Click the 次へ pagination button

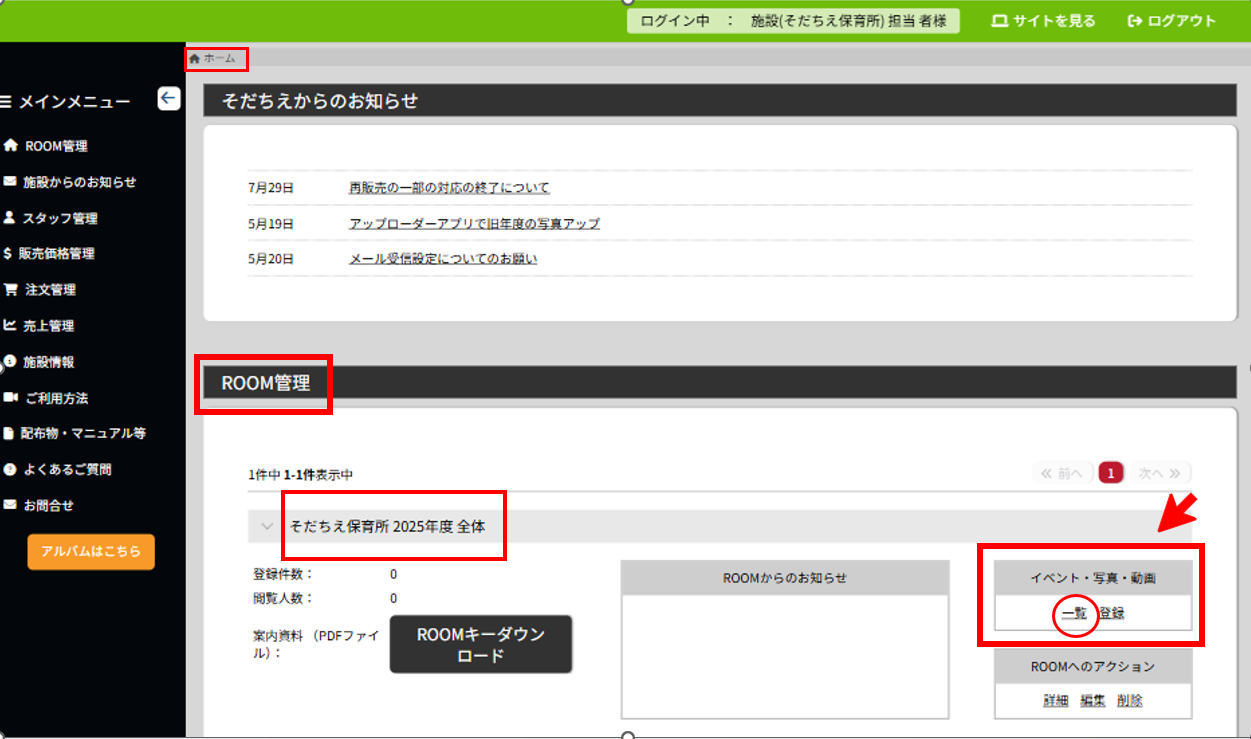click(1159, 473)
